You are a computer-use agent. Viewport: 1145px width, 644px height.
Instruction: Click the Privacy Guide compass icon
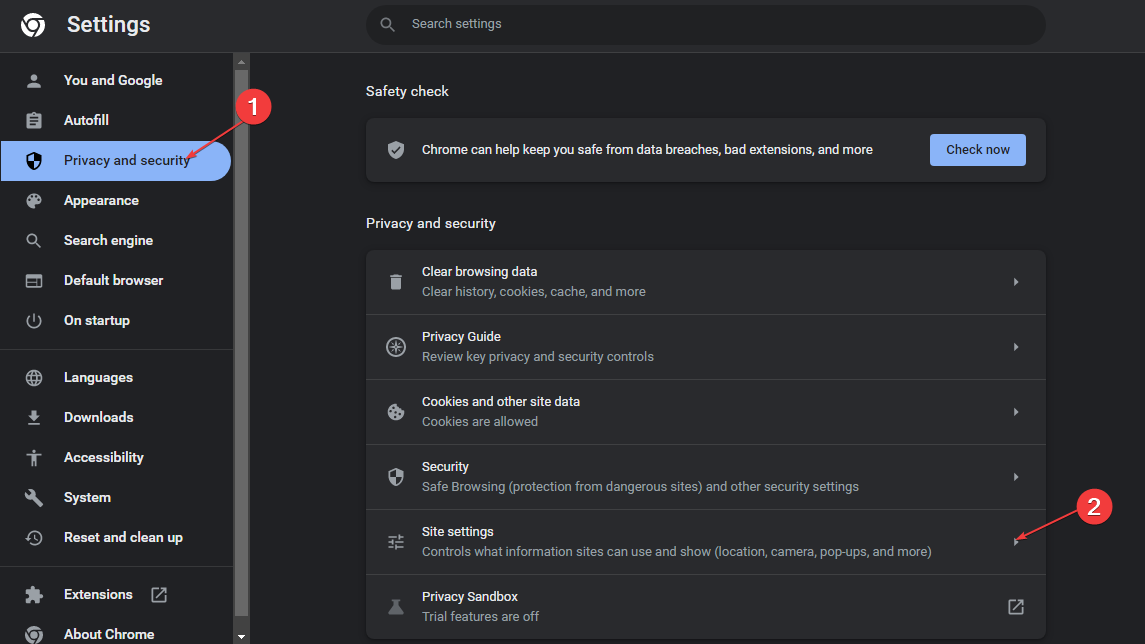396,347
